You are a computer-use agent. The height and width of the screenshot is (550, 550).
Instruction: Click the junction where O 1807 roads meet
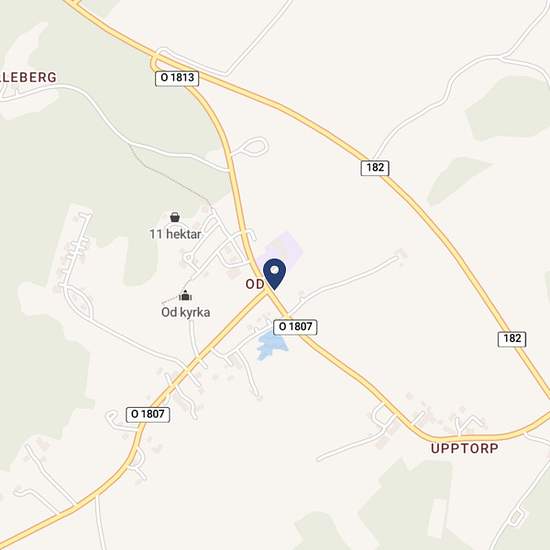point(267,293)
